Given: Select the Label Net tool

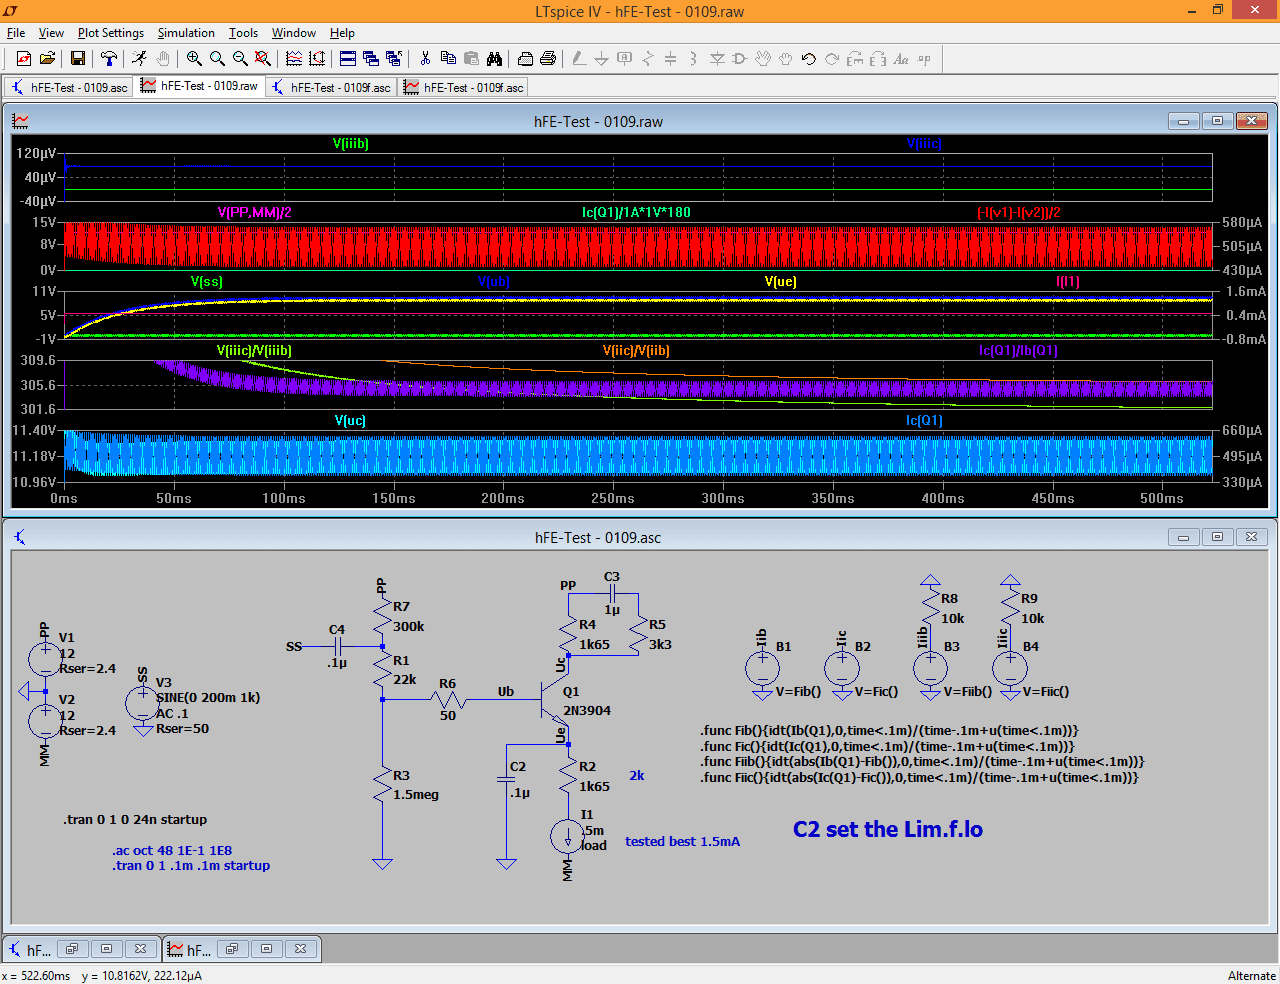Looking at the screenshot, I should (x=624, y=59).
